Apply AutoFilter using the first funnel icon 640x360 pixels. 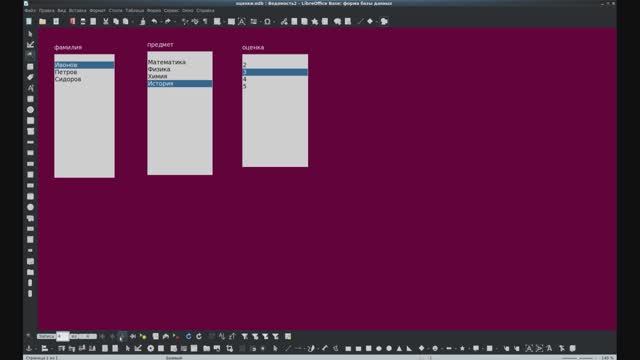[244, 336]
